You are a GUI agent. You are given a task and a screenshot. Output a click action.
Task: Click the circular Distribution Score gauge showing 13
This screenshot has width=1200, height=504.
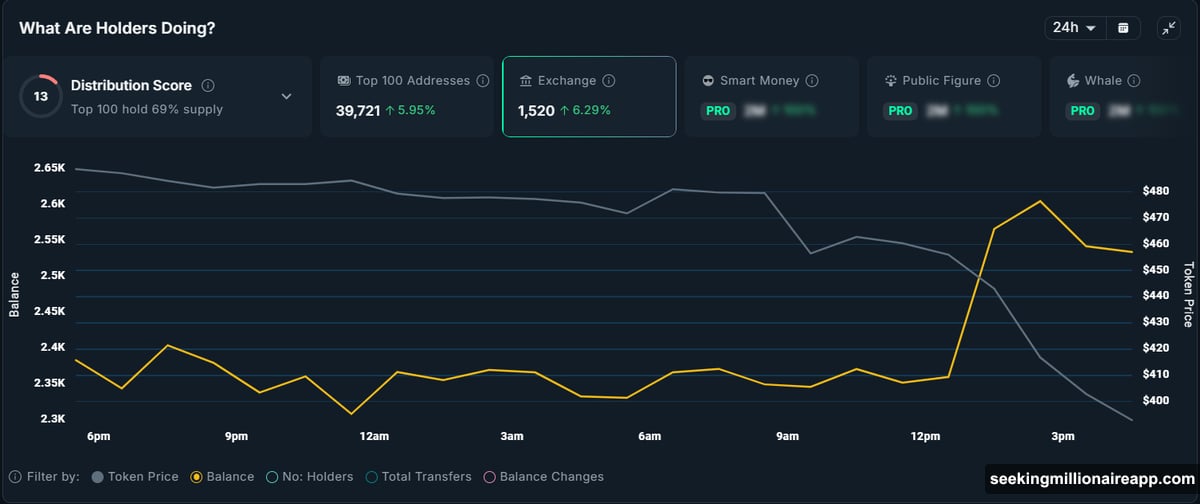tap(40, 96)
